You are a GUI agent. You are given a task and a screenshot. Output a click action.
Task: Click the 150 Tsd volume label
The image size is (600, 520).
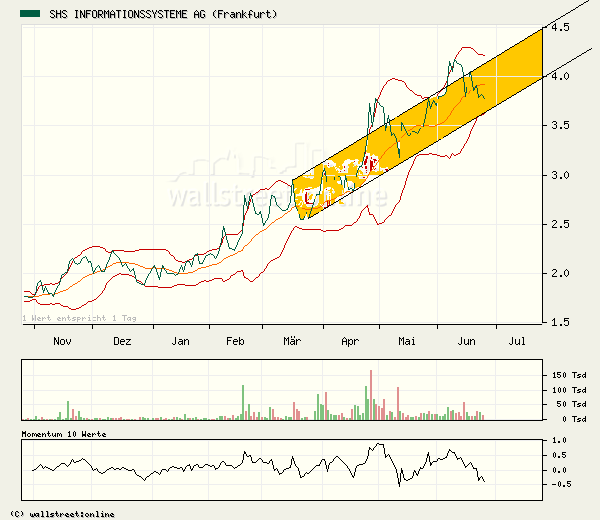[569, 375]
